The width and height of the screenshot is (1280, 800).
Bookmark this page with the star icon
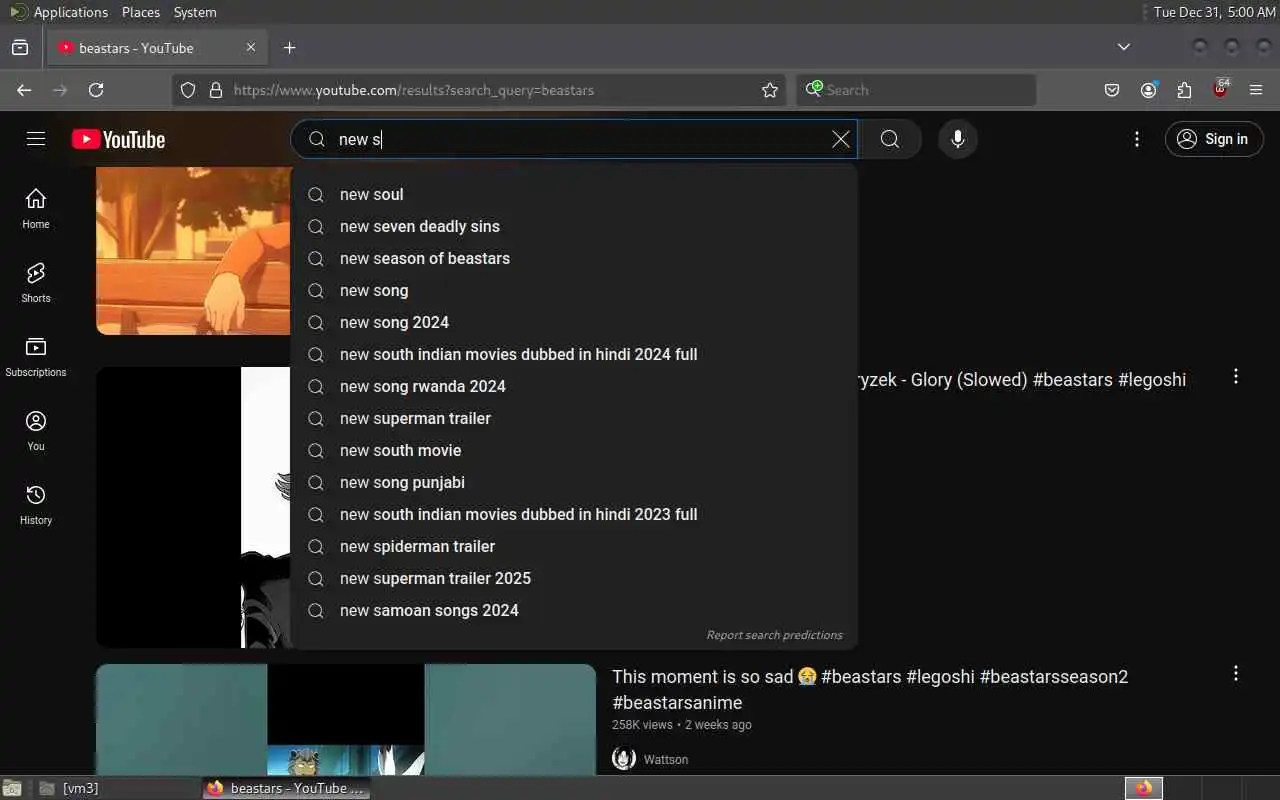pos(770,90)
